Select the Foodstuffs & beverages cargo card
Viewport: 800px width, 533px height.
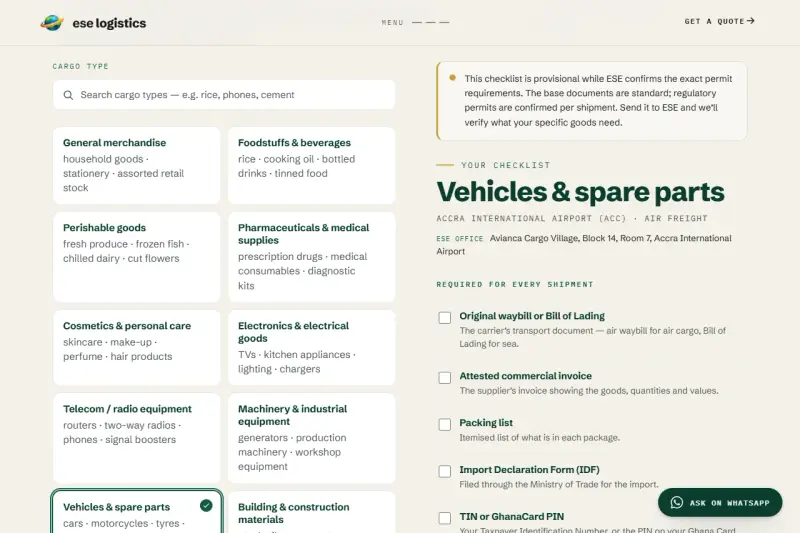[312, 165]
